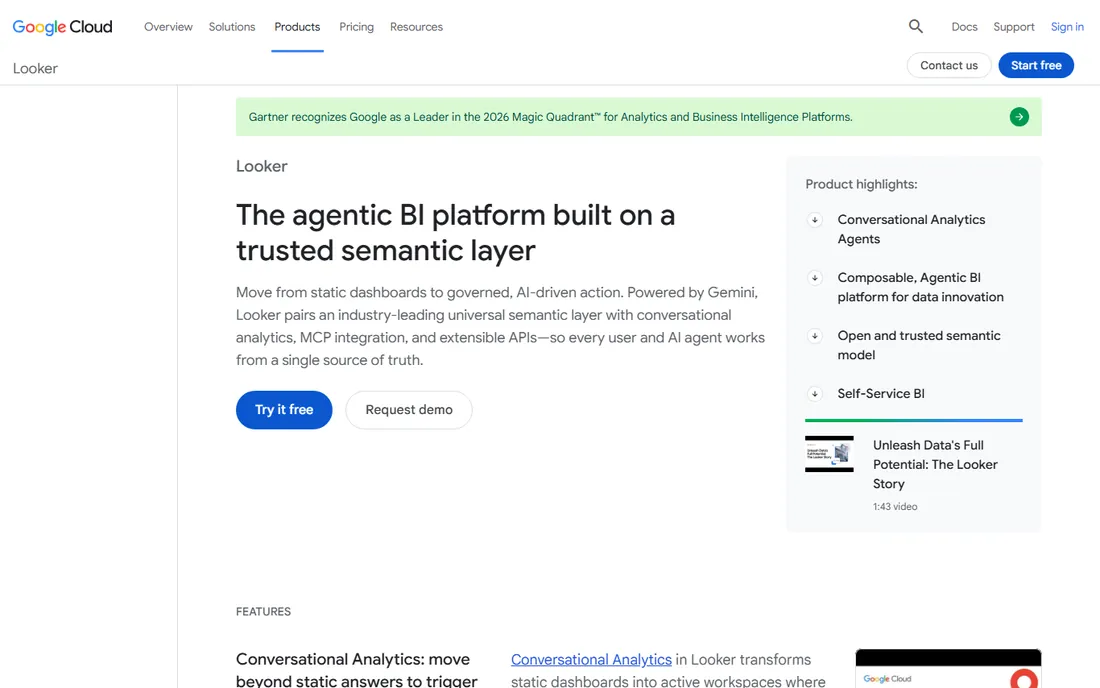1100x688 pixels.
Task: Open the Overview menu item
Action: tap(168, 27)
